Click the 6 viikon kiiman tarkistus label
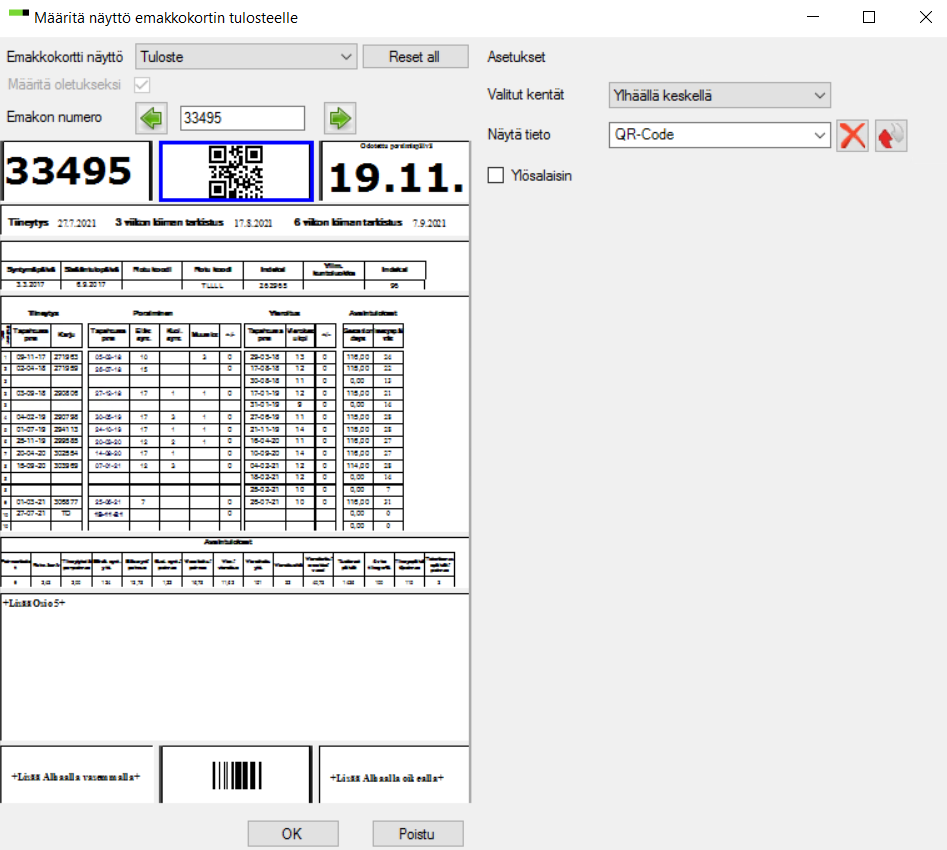The height and width of the screenshot is (850, 947). [x=348, y=222]
